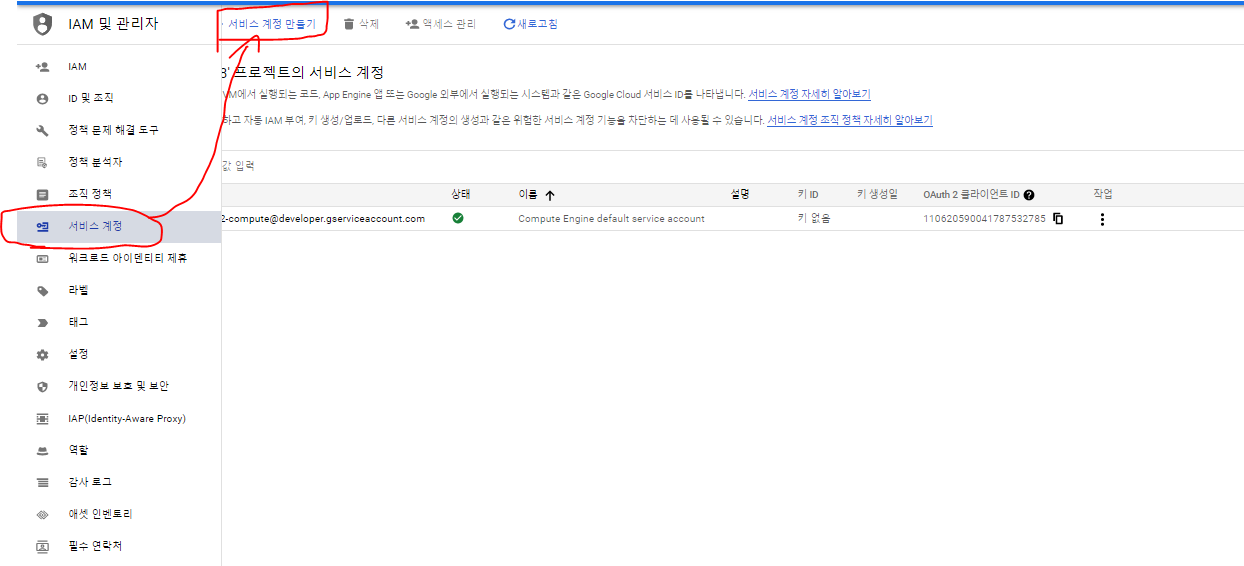Viewport: 1244px width, 566px height.
Task: Click the 필수 연락처 contact icon
Action: (x=42, y=547)
